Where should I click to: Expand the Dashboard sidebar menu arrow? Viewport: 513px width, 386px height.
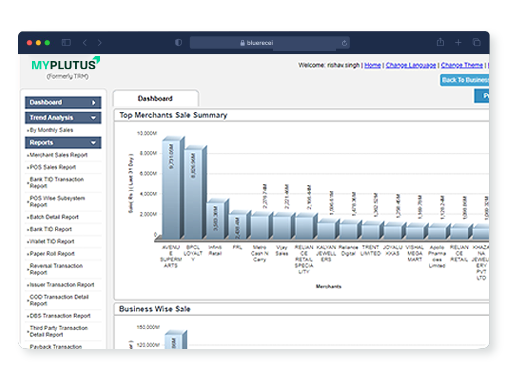click(x=94, y=103)
